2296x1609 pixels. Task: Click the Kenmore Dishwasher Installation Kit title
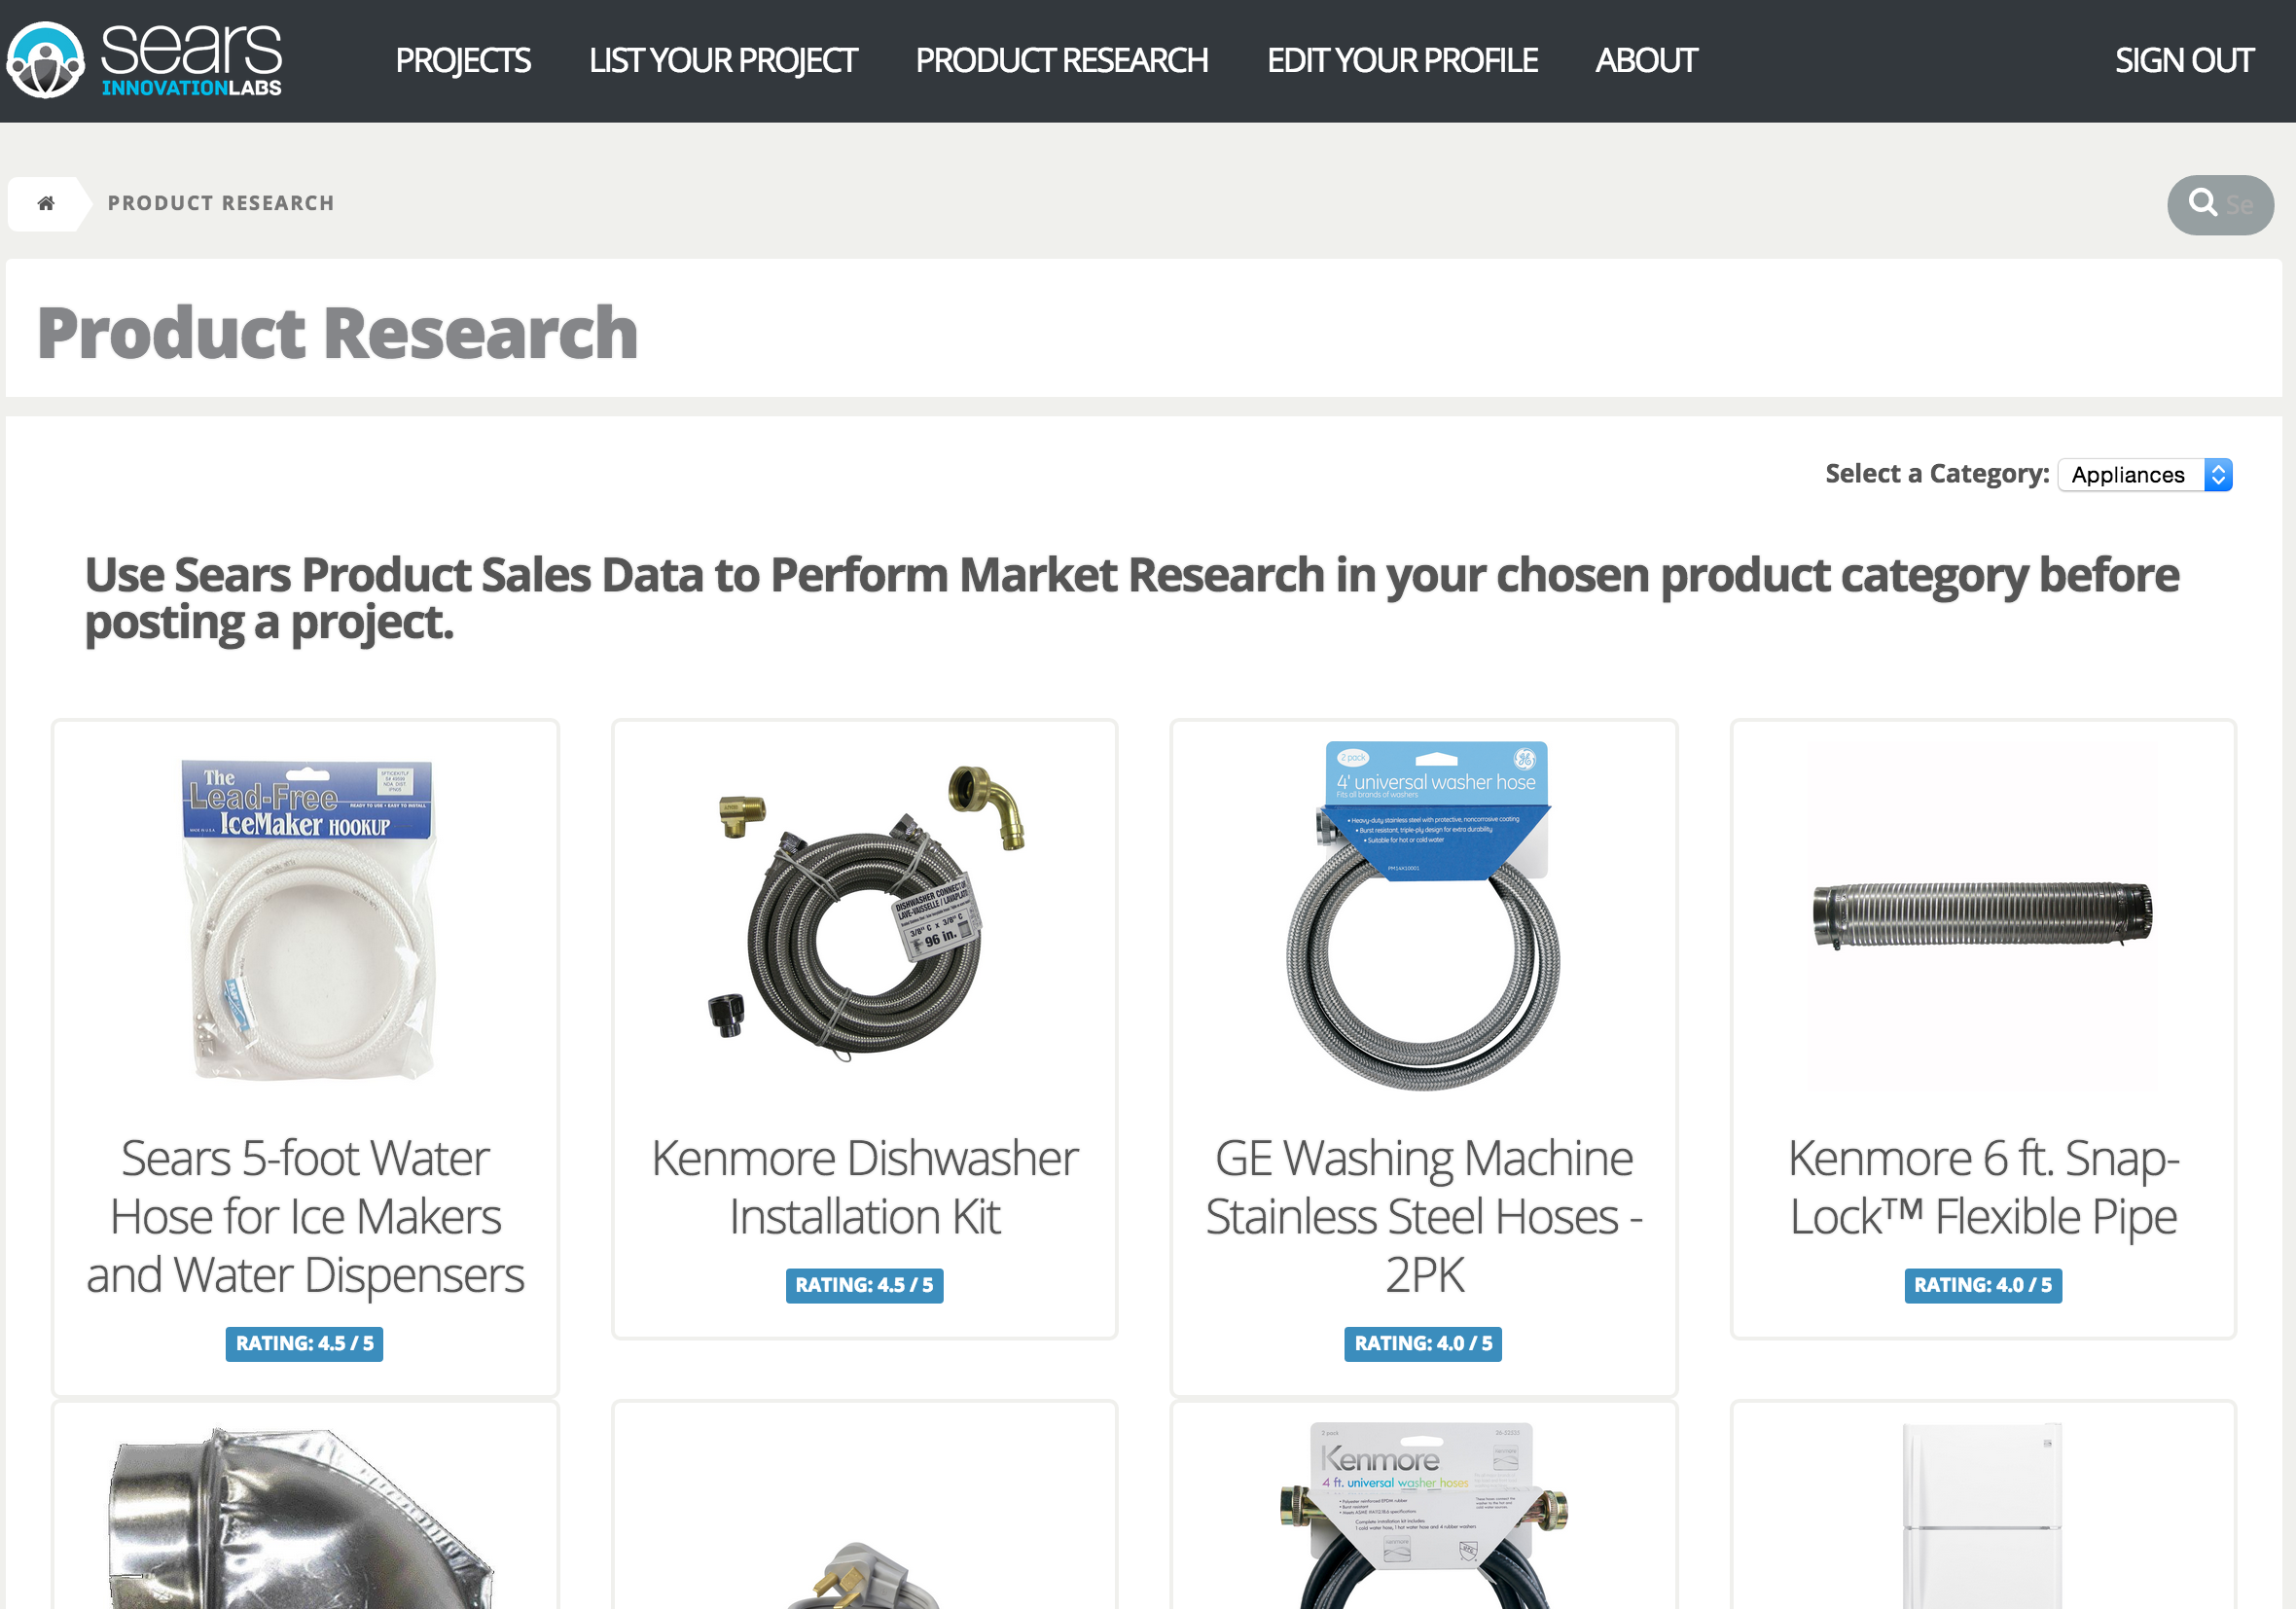(x=864, y=1187)
